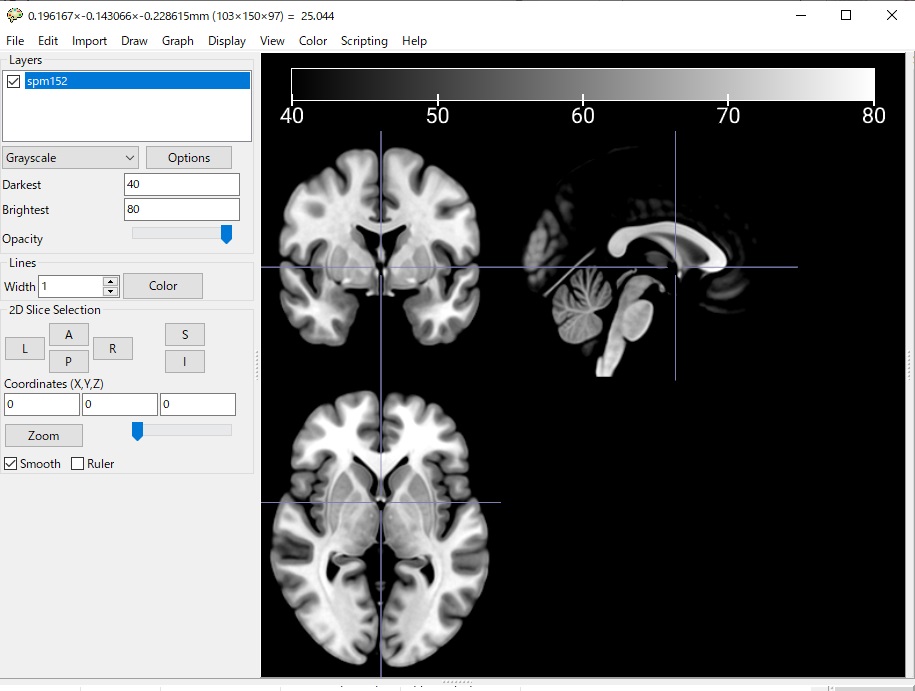Click the lines Color button
The height and width of the screenshot is (691, 915).
pyautogui.click(x=163, y=286)
